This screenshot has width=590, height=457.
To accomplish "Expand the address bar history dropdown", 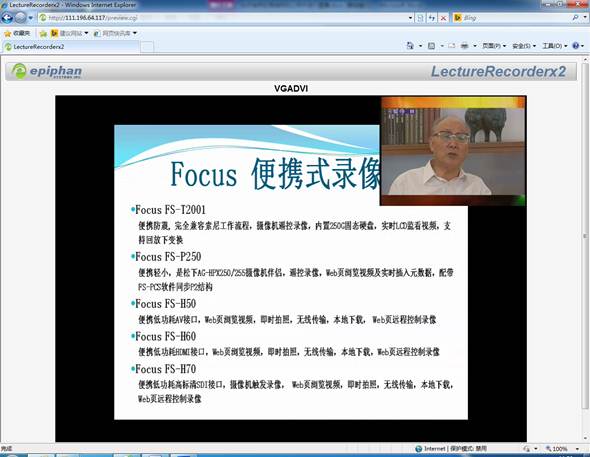I will tap(410, 18).
